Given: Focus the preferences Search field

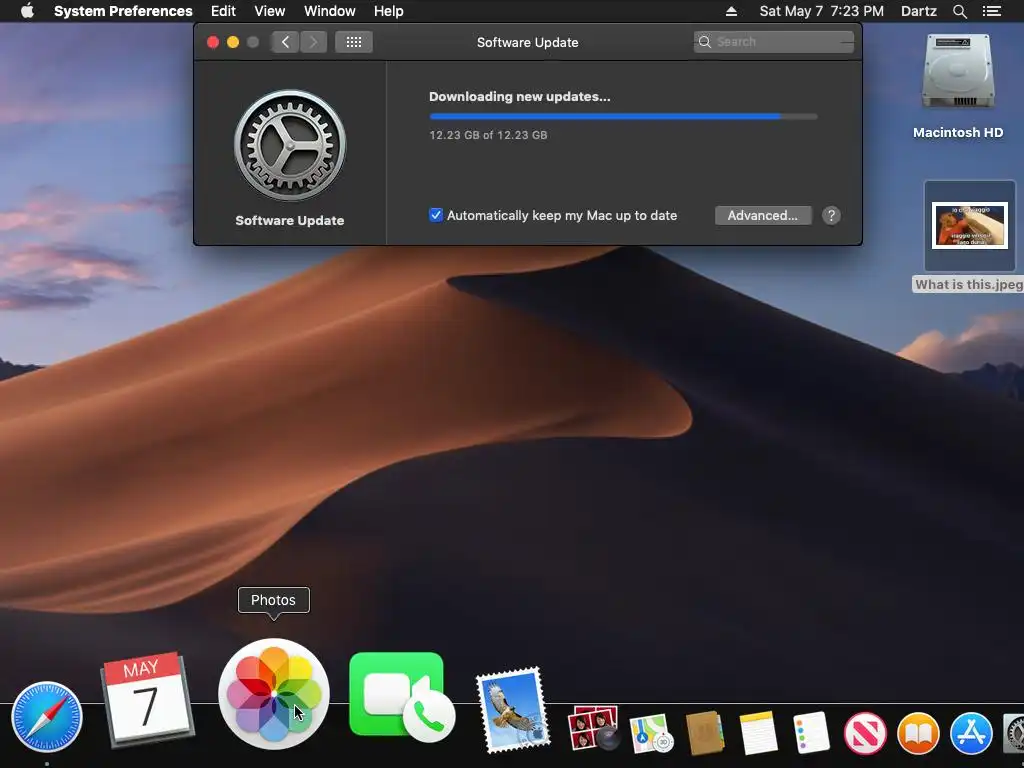Looking at the screenshot, I should click(774, 42).
